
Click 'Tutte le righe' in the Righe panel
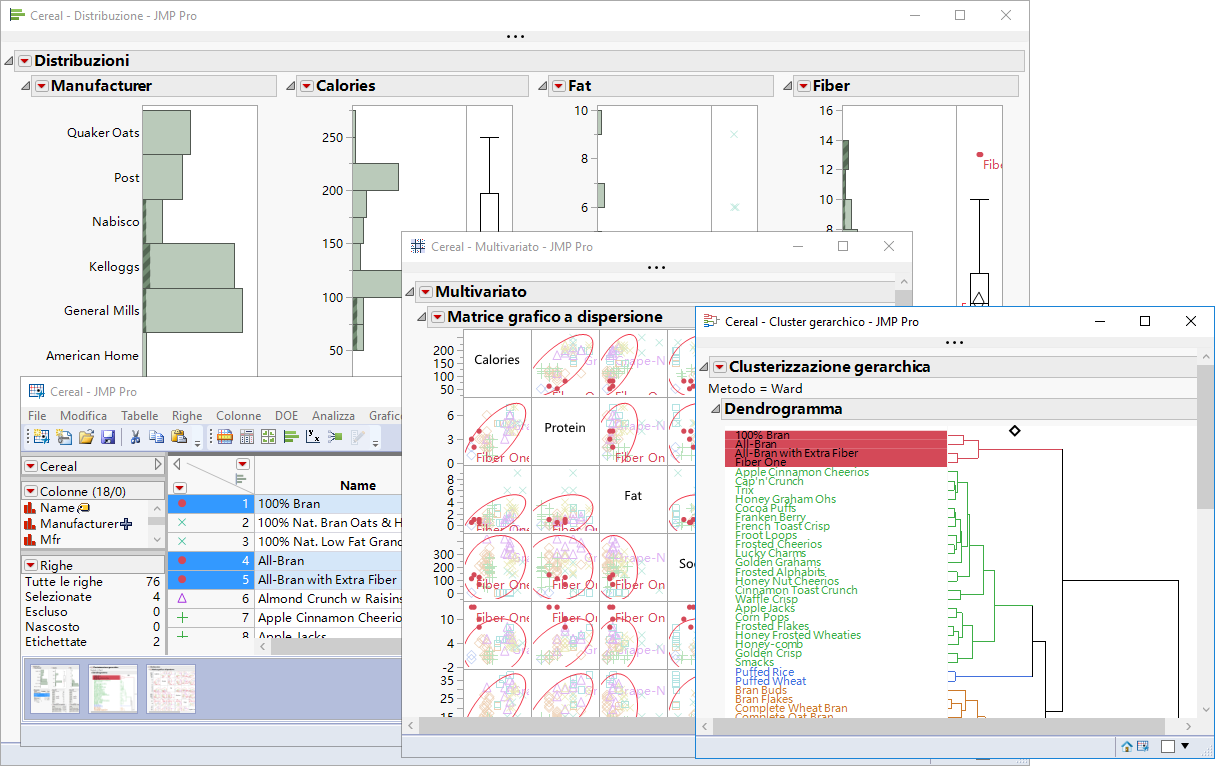[66, 581]
